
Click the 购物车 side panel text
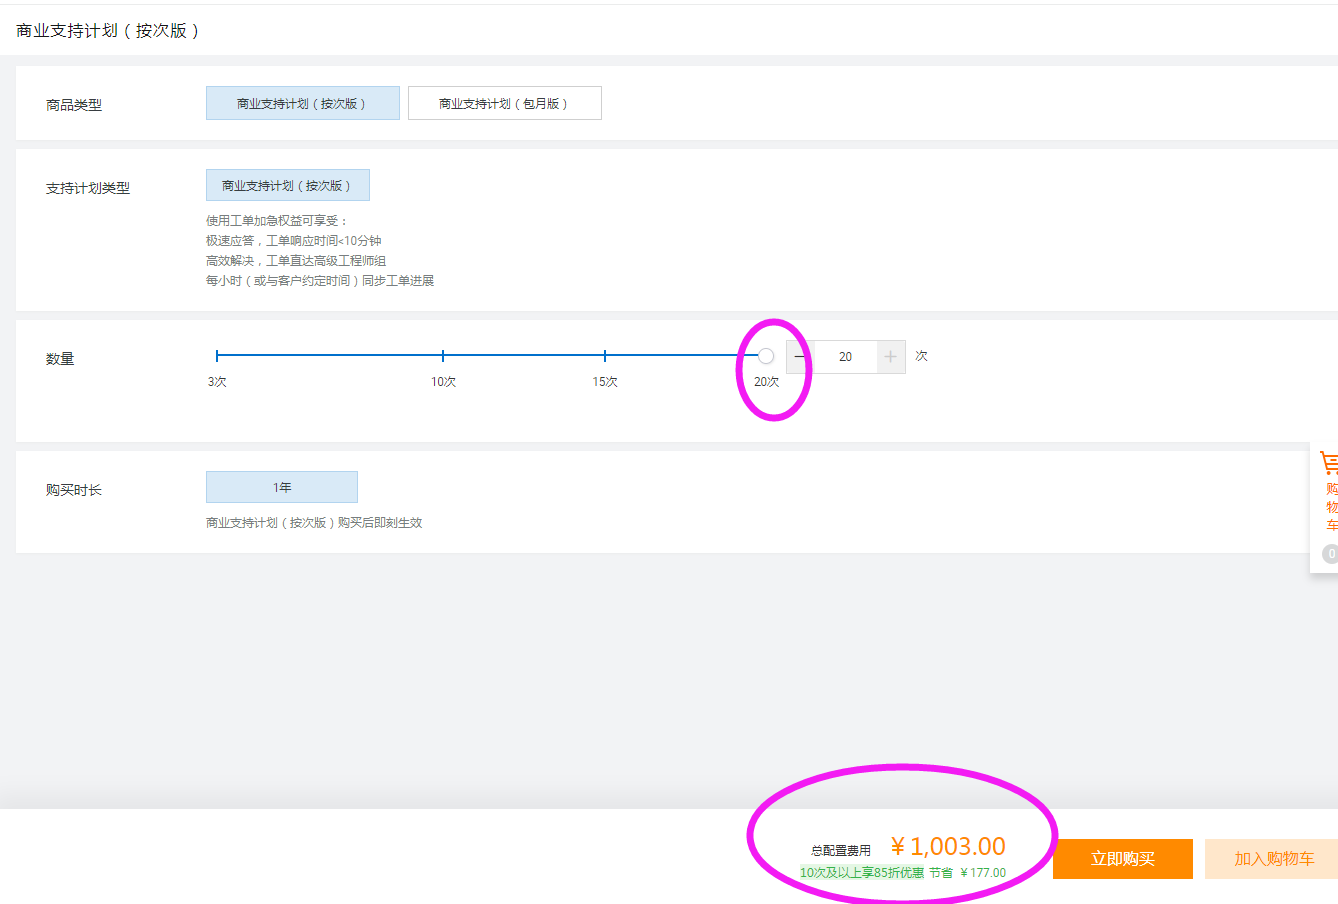(x=1331, y=507)
